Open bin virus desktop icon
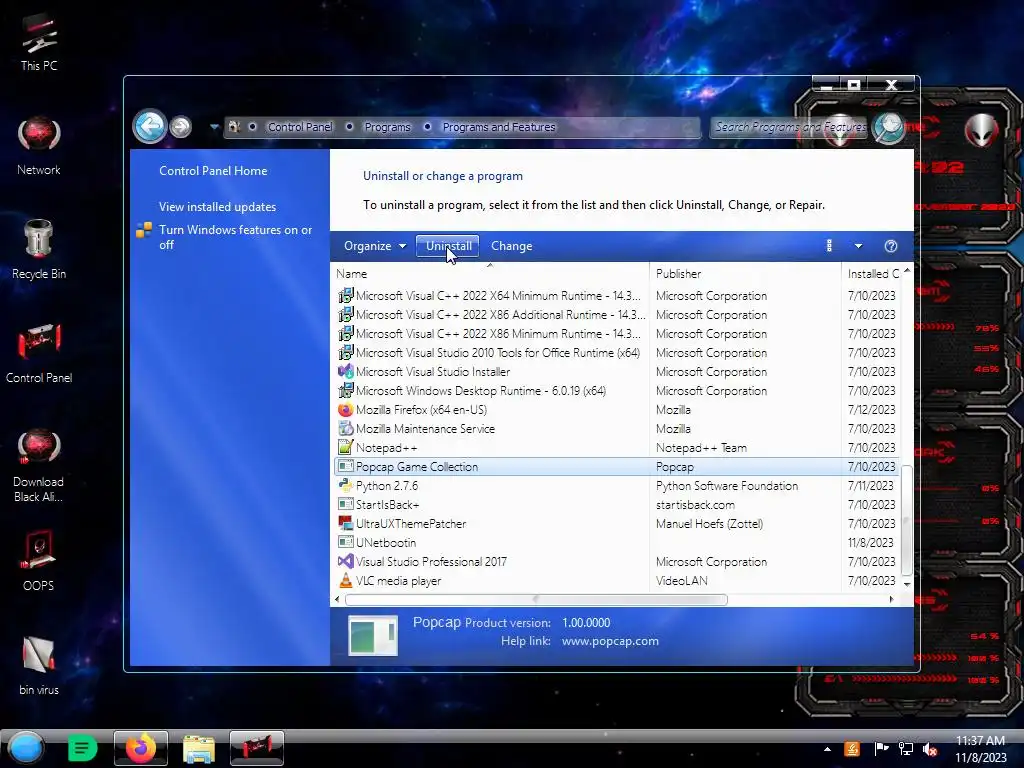The height and width of the screenshot is (768, 1024). (x=39, y=666)
